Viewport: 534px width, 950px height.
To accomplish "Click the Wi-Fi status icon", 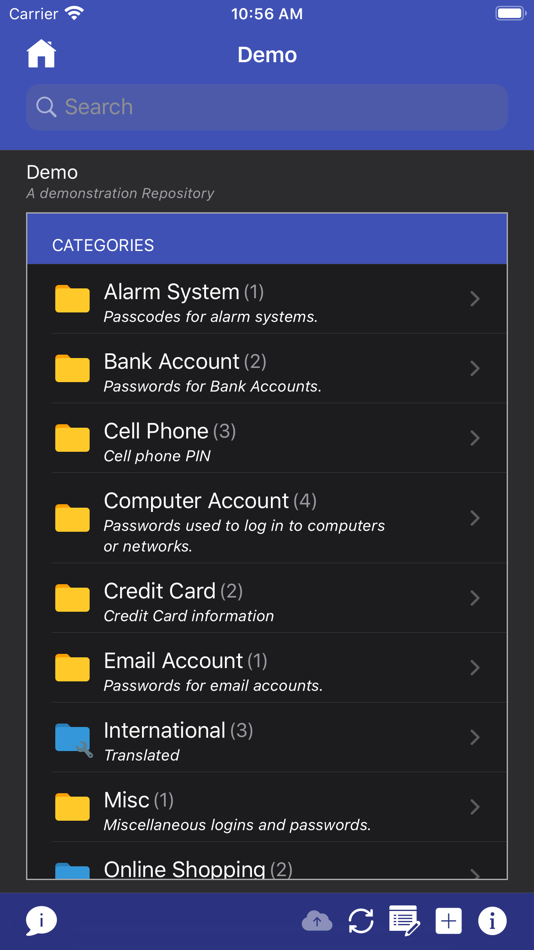I will click(75, 13).
